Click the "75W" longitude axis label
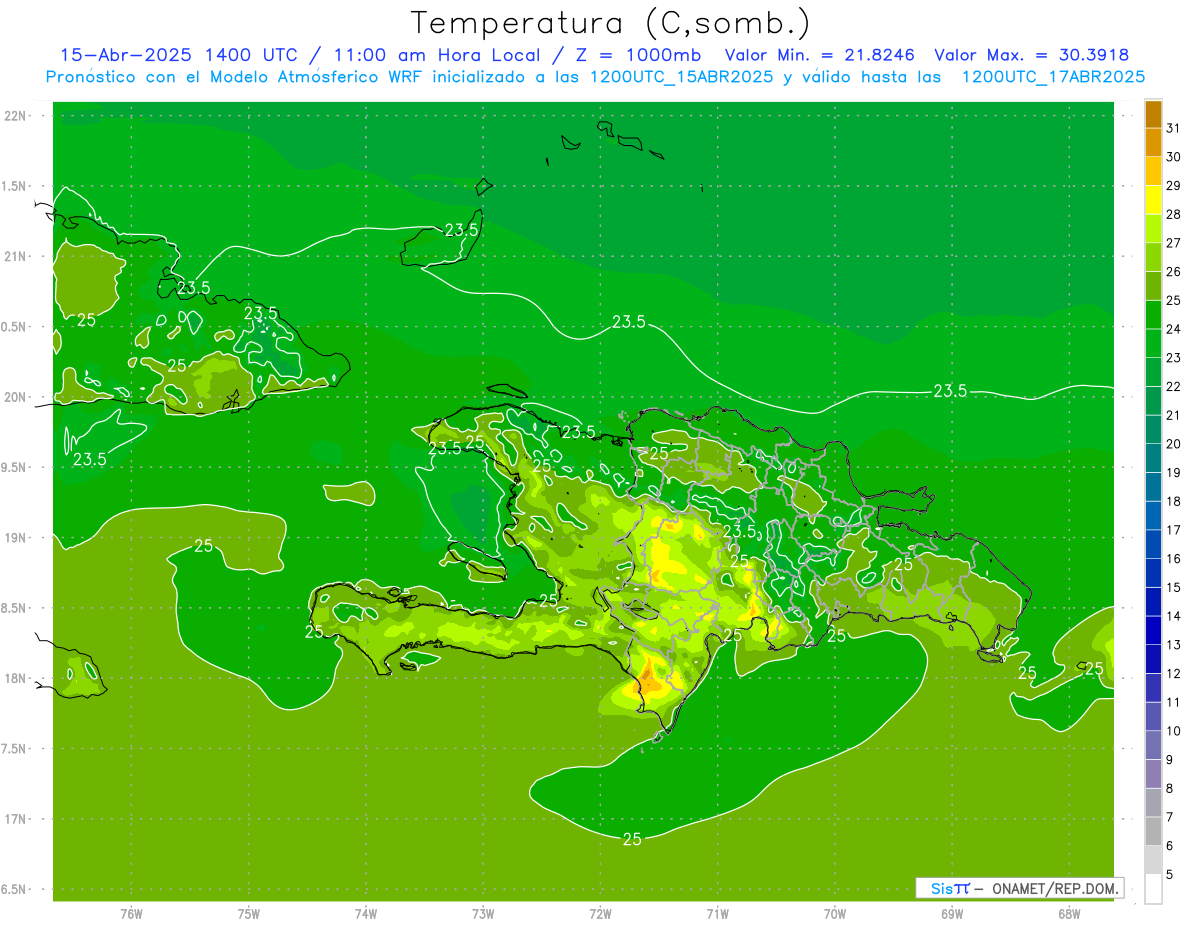 tap(248, 913)
